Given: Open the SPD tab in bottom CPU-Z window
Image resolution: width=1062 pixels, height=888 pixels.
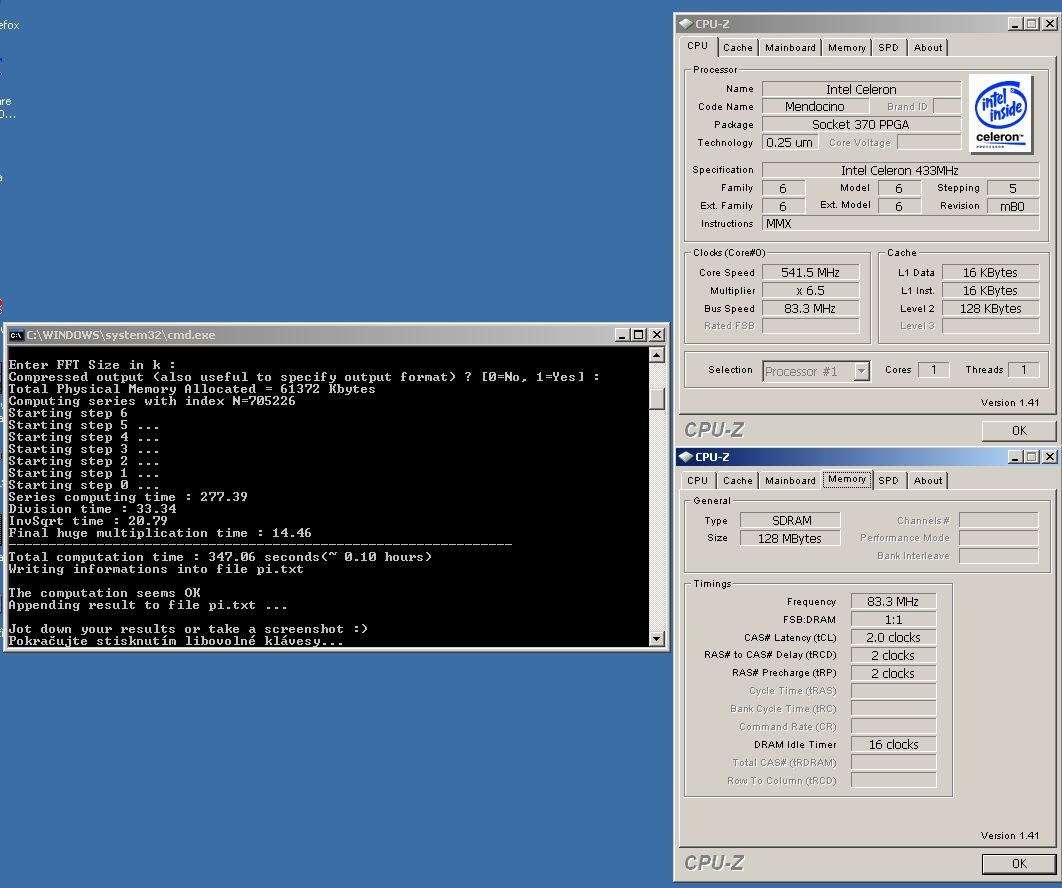Looking at the screenshot, I should pos(889,480).
